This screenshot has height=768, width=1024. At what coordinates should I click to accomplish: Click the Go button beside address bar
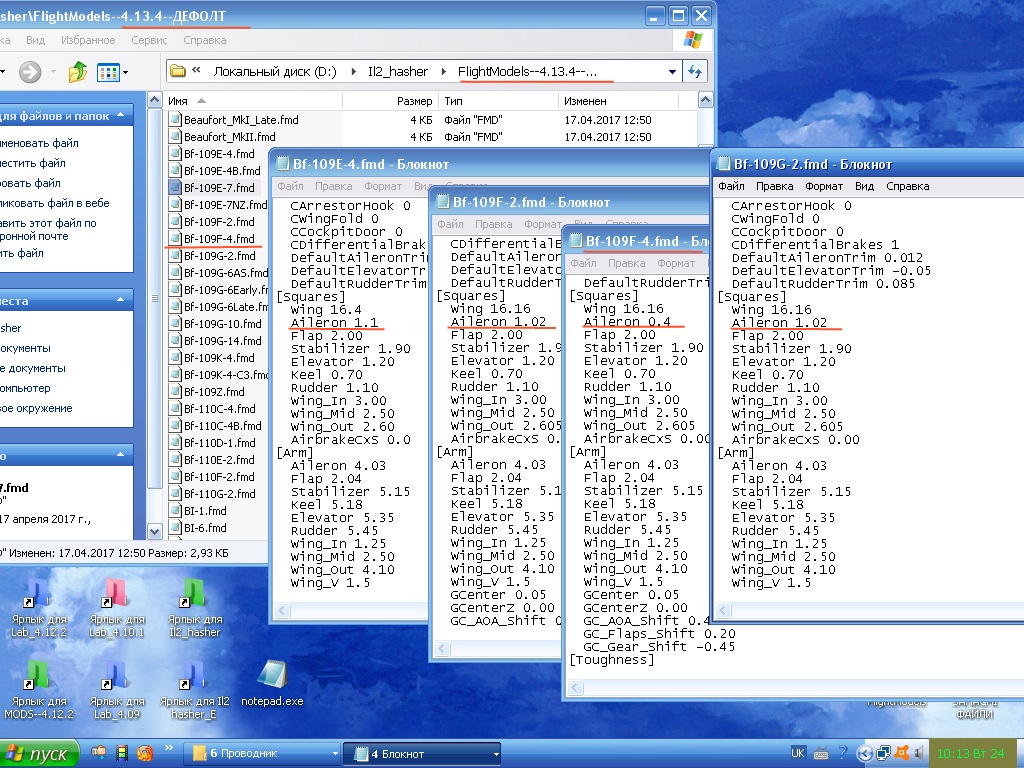[x=696, y=72]
